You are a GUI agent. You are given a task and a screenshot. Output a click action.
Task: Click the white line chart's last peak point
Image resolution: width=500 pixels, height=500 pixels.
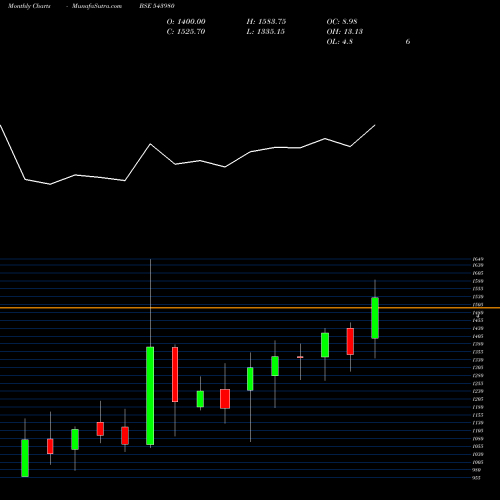[x=375, y=125]
